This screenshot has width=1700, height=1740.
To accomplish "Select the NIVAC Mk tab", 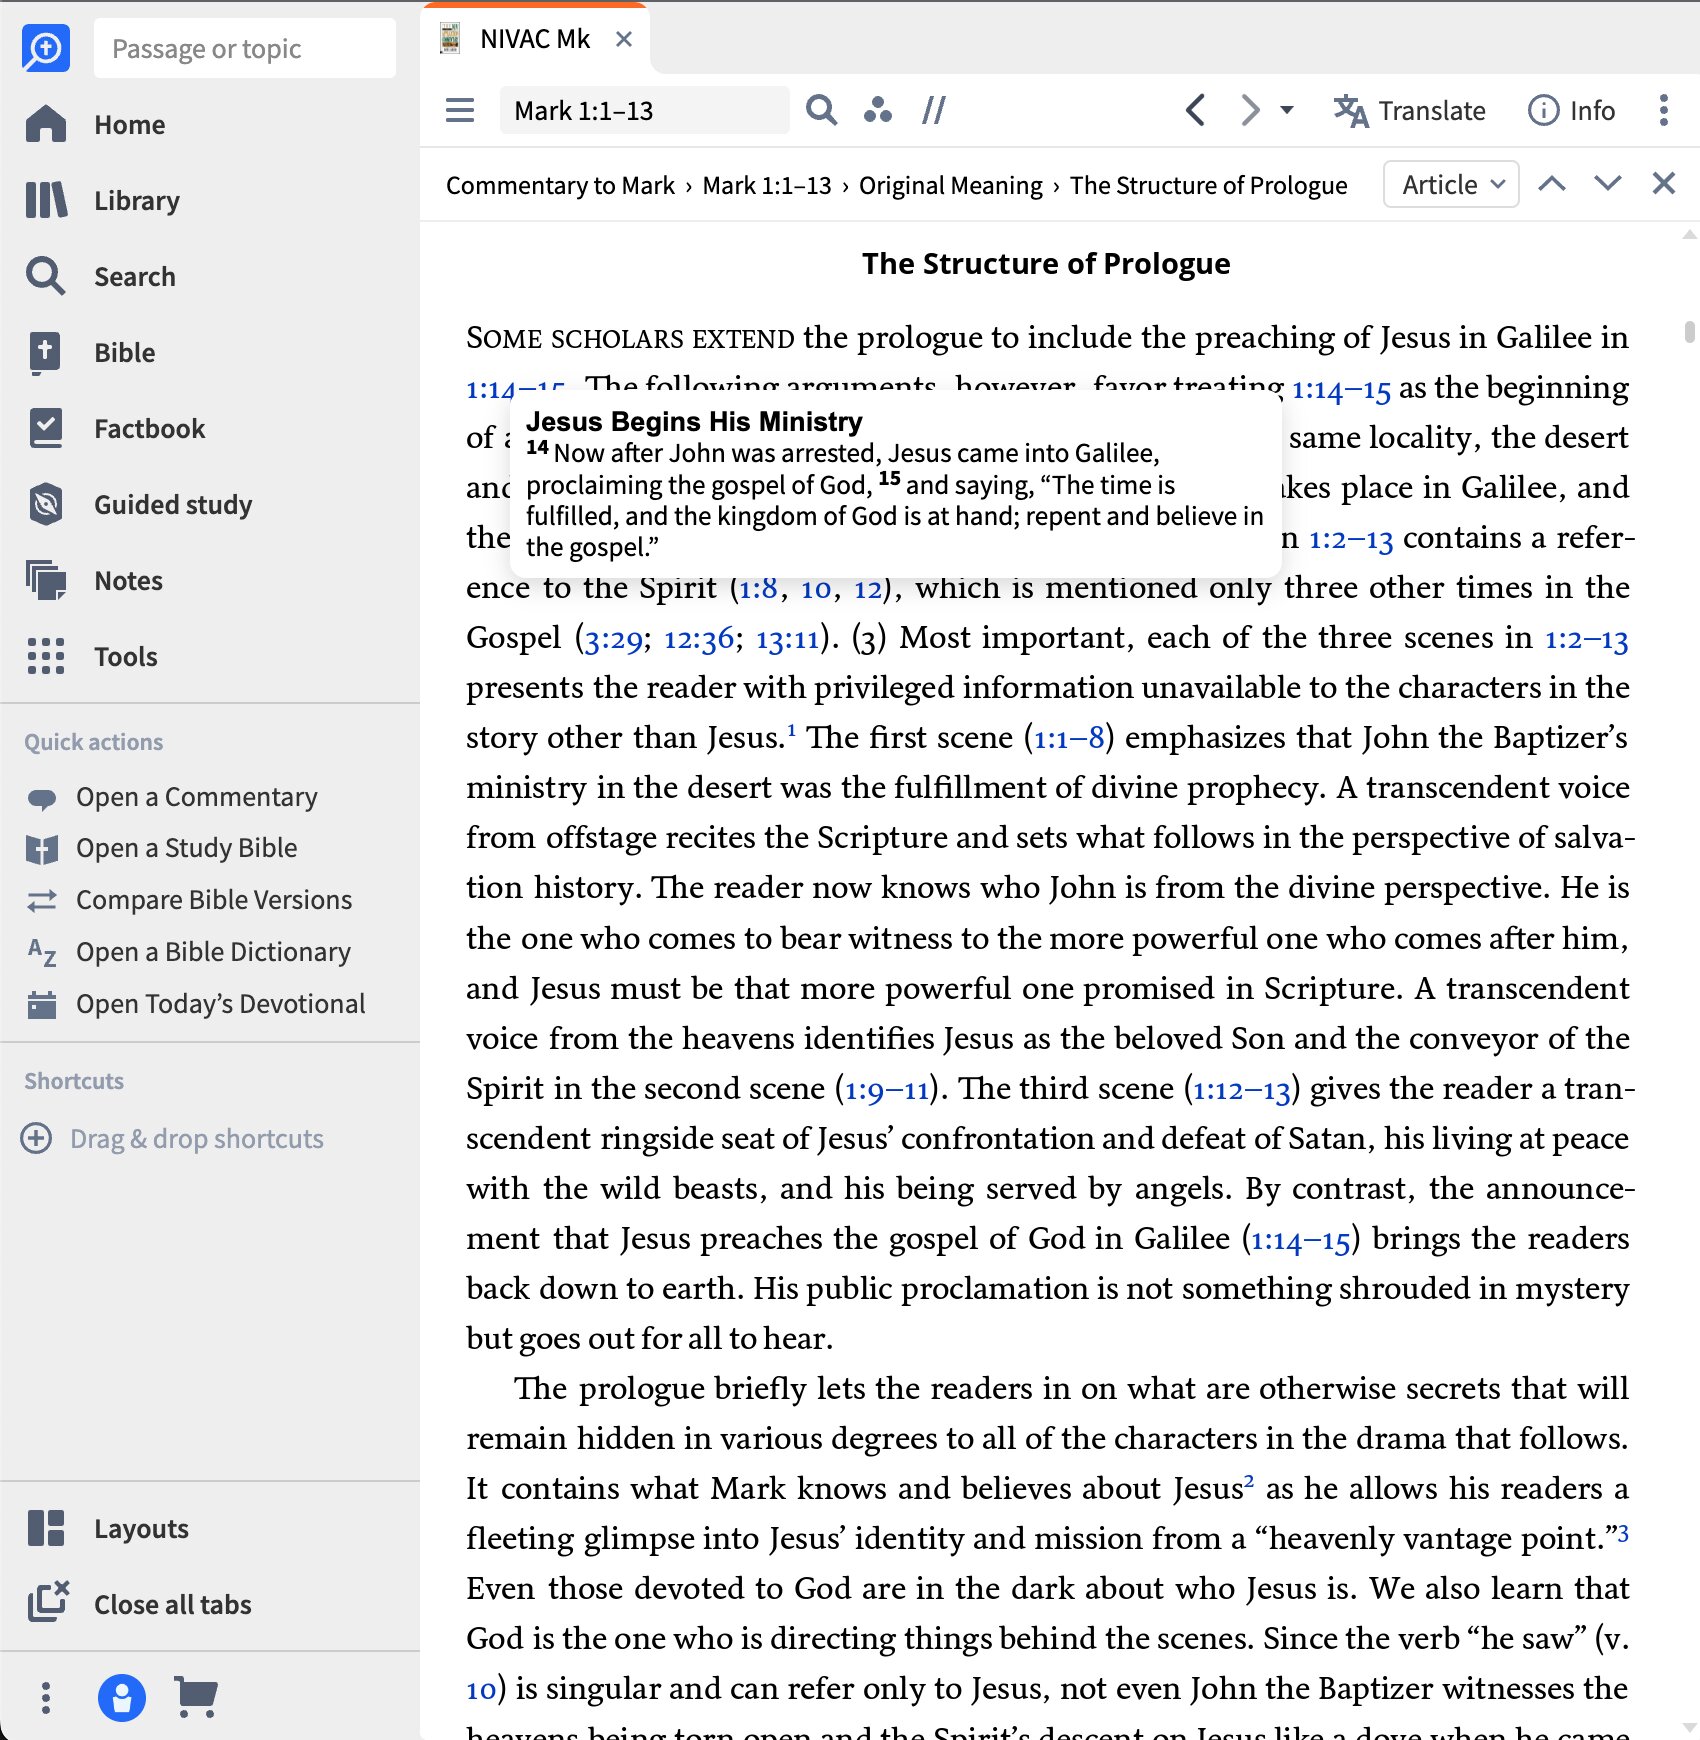I will [534, 39].
